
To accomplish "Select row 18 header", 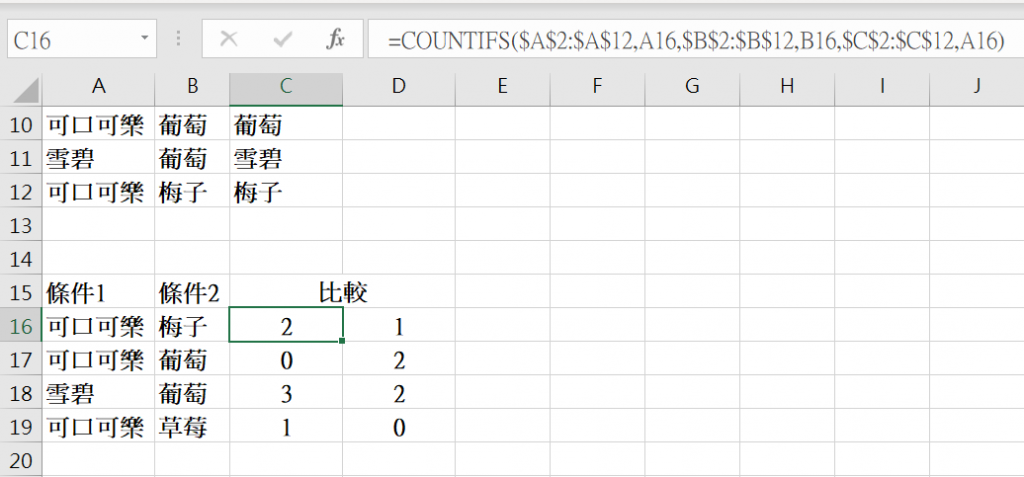I will pyautogui.click(x=22, y=393).
